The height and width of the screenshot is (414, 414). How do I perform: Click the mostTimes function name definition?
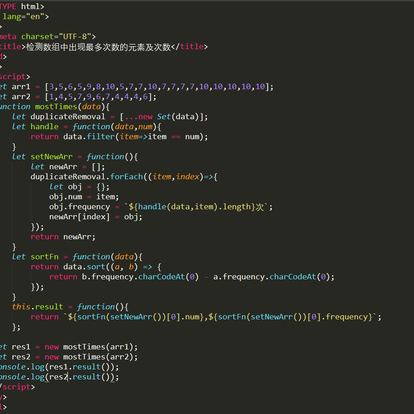click(56, 107)
